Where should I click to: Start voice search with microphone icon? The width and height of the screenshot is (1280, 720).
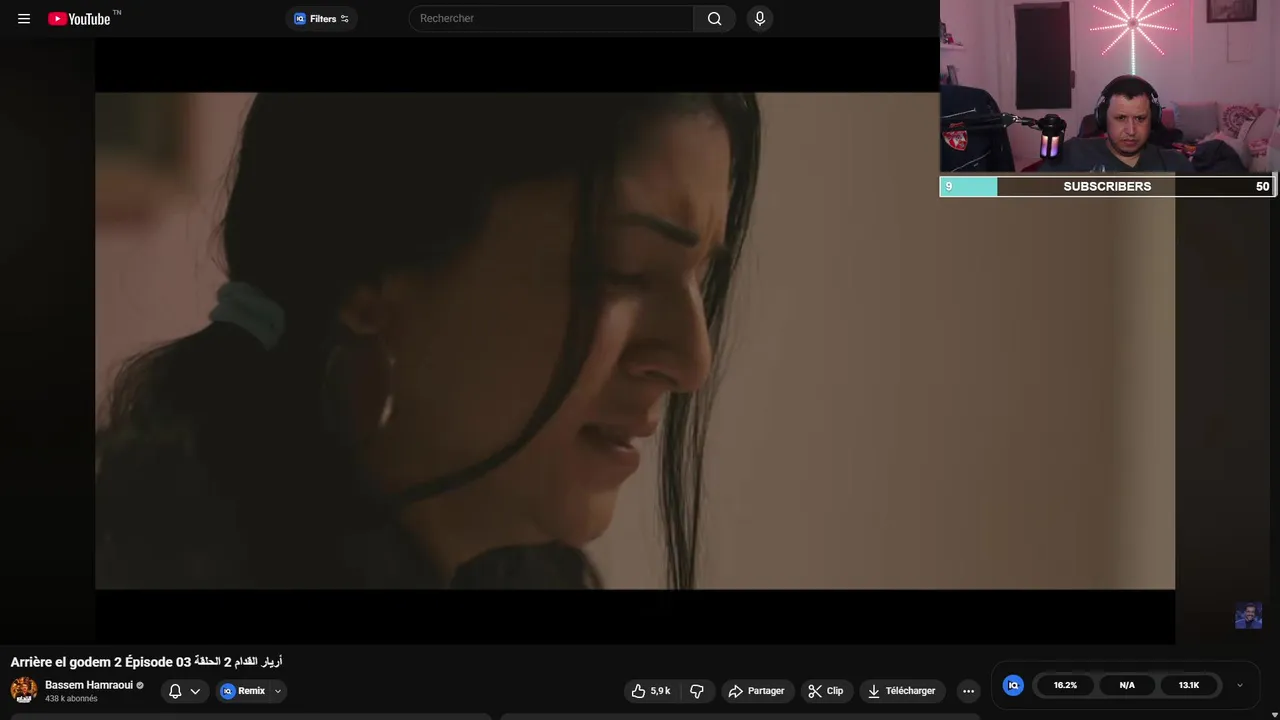point(760,18)
